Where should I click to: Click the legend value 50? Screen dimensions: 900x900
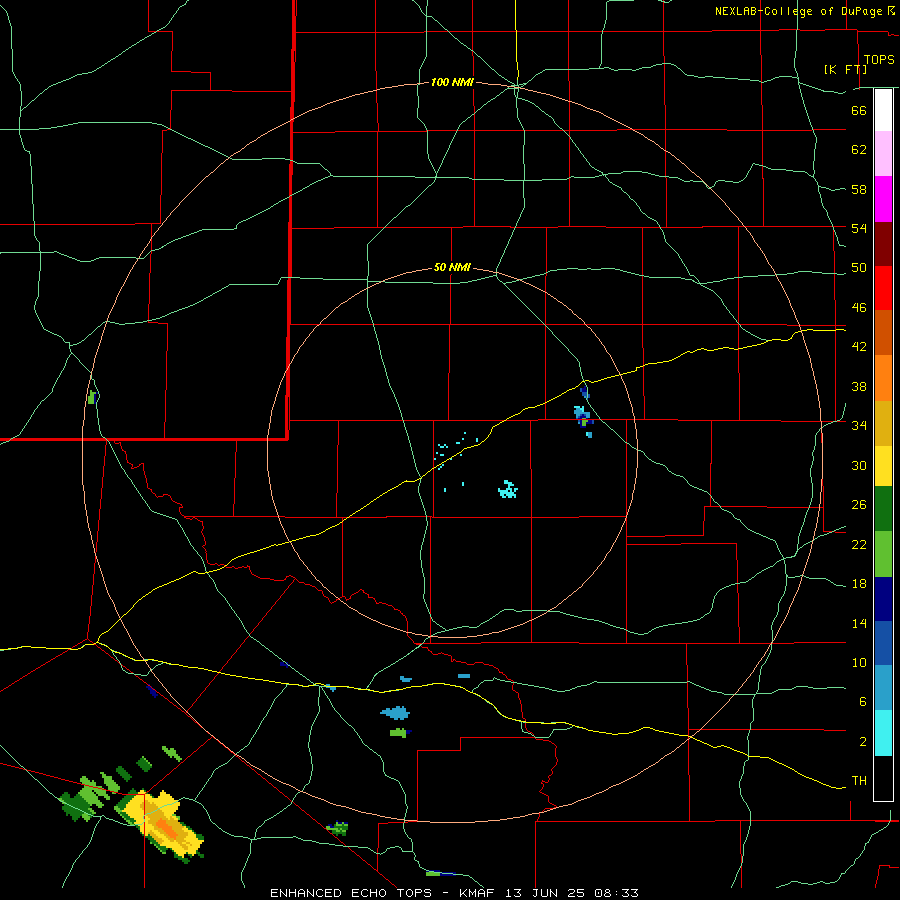[x=859, y=268]
